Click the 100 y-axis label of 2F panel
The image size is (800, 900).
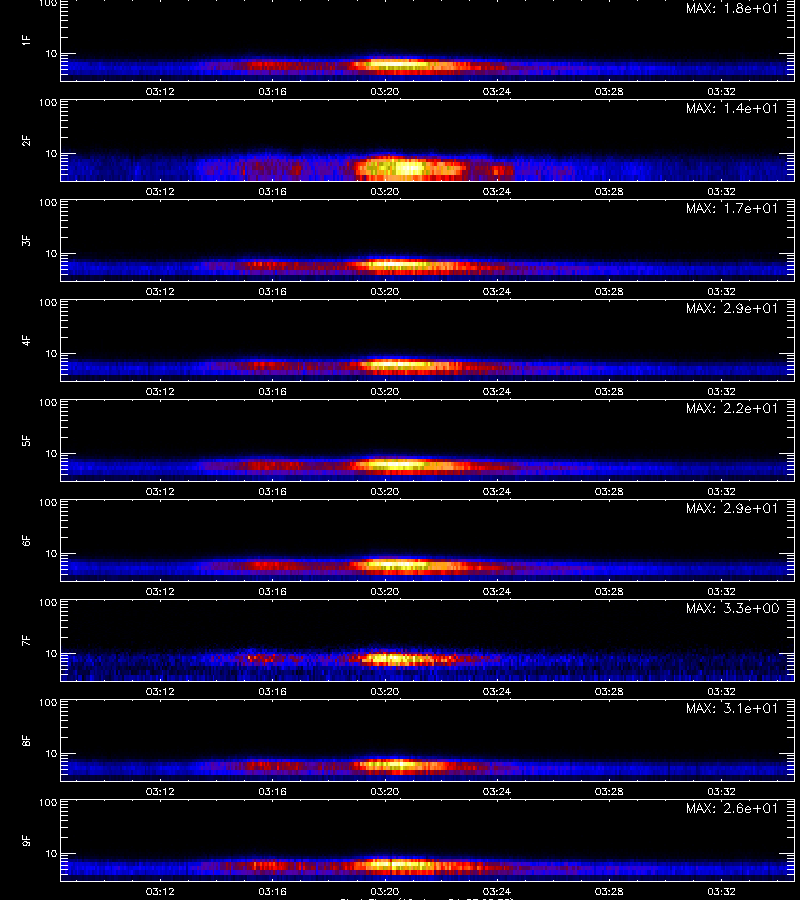pos(48,103)
